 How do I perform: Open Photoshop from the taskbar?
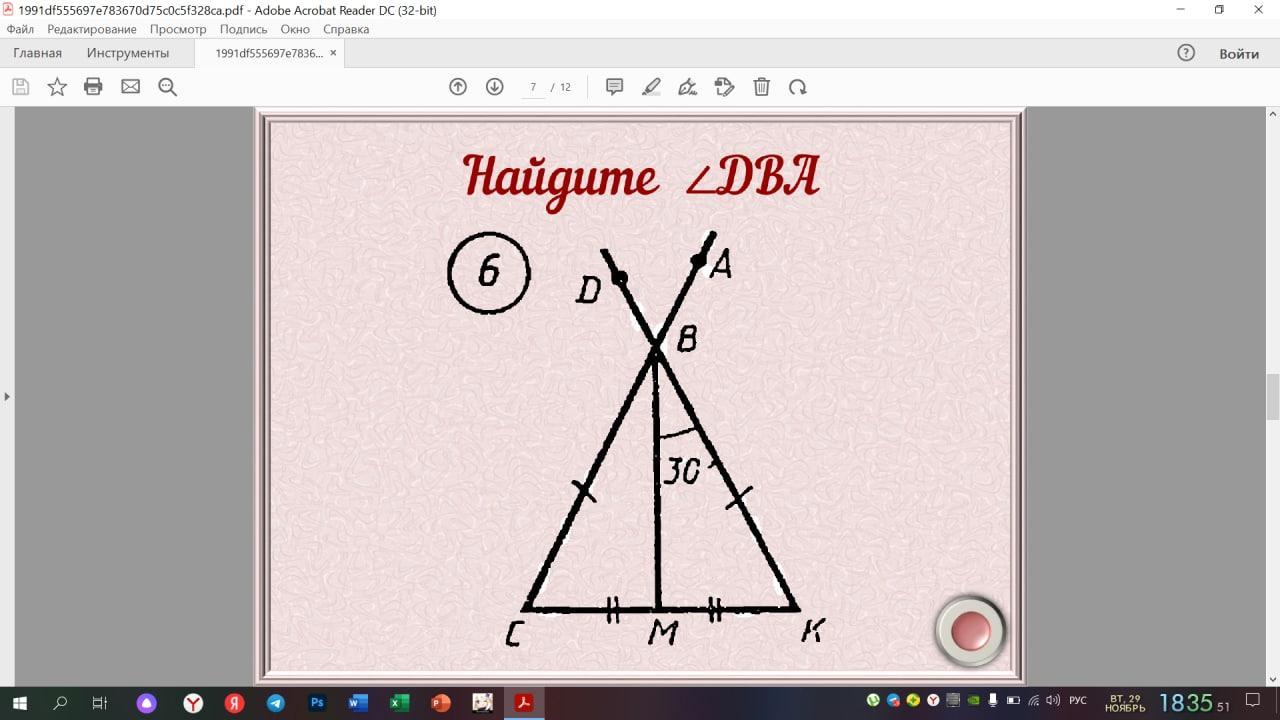[317, 703]
